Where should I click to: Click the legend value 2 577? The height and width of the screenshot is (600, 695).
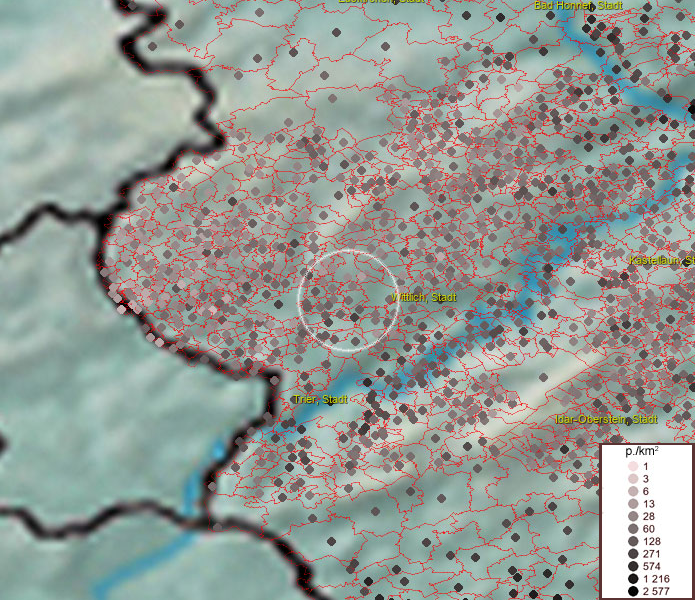(x=656, y=591)
